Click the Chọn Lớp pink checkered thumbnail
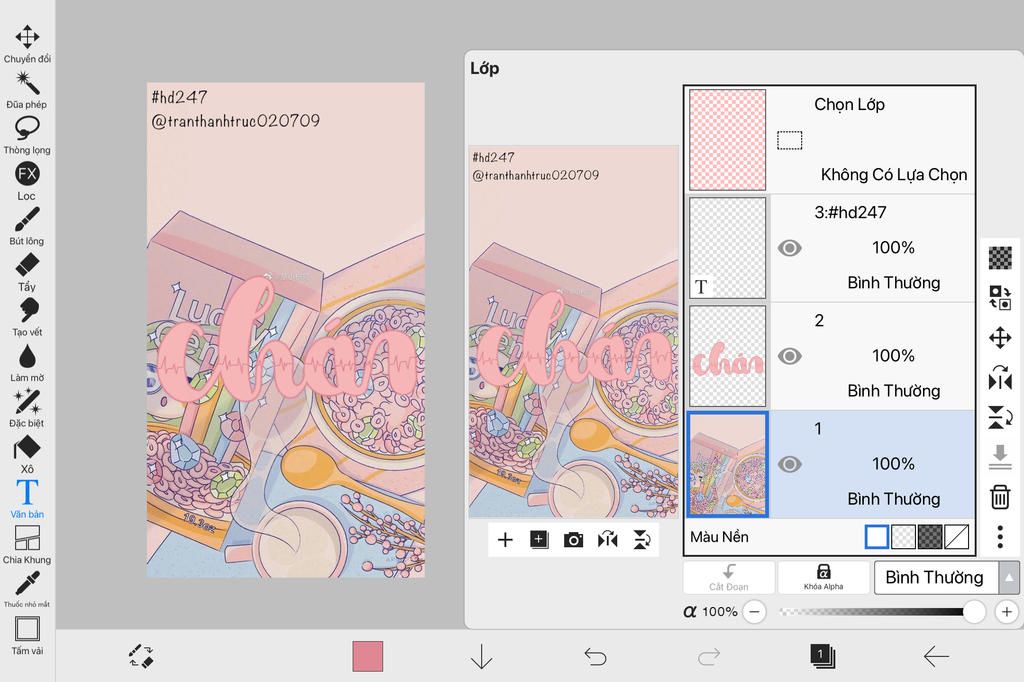The width and height of the screenshot is (1024, 682). coord(728,140)
